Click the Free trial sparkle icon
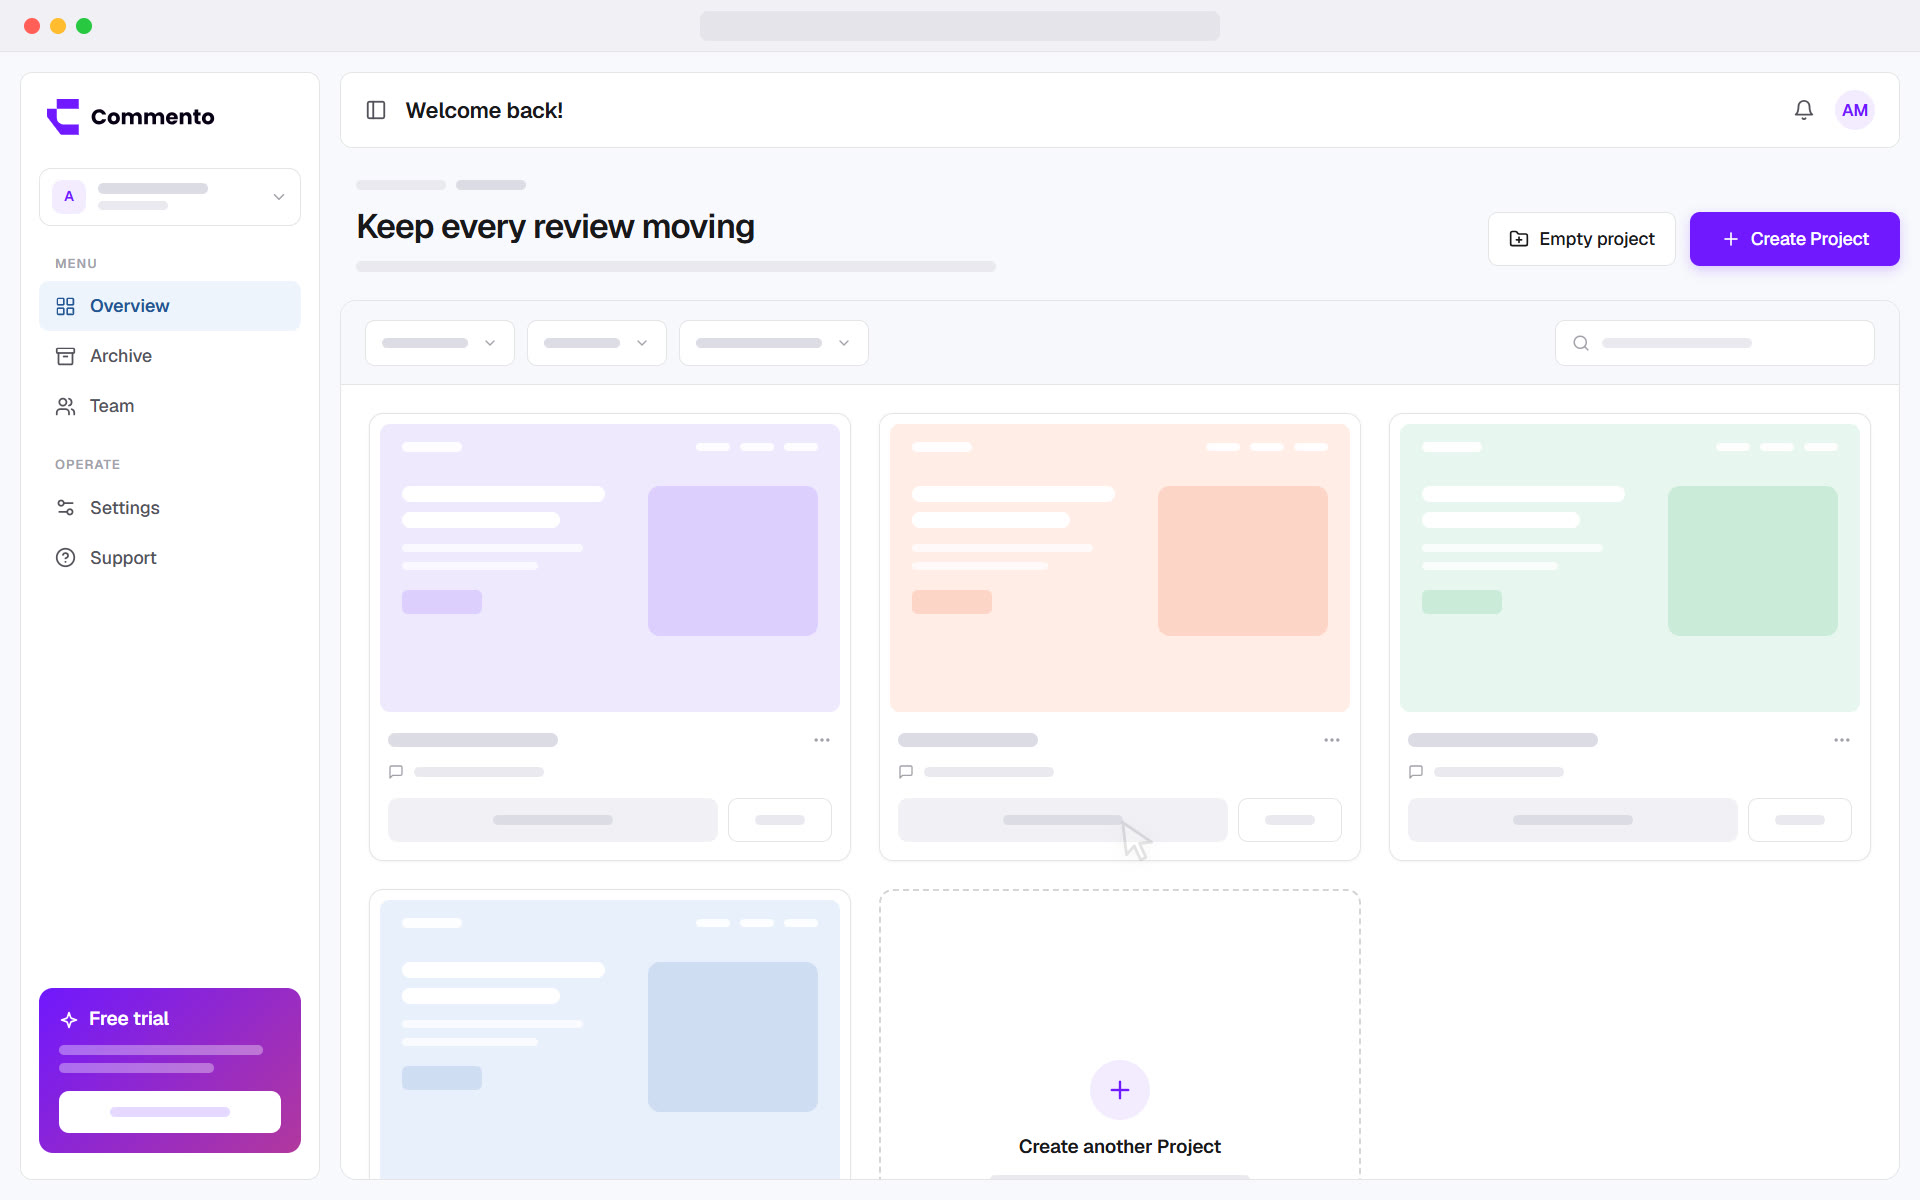The width and height of the screenshot is (1920, 1200). [x=69, y=1019]
